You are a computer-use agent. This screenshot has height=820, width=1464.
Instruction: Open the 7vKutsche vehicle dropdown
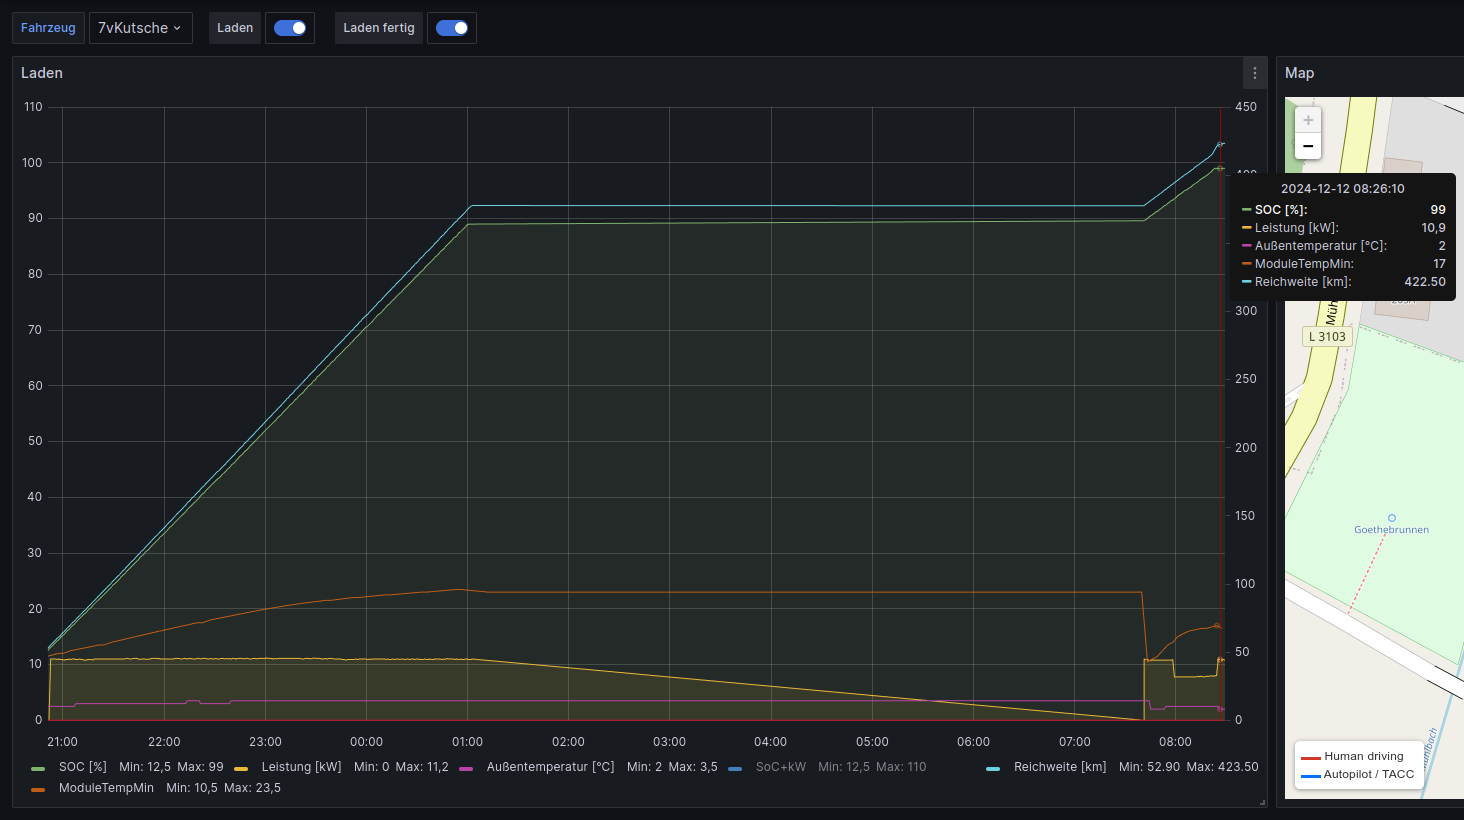pyautogui.click(x=140, y=28)
